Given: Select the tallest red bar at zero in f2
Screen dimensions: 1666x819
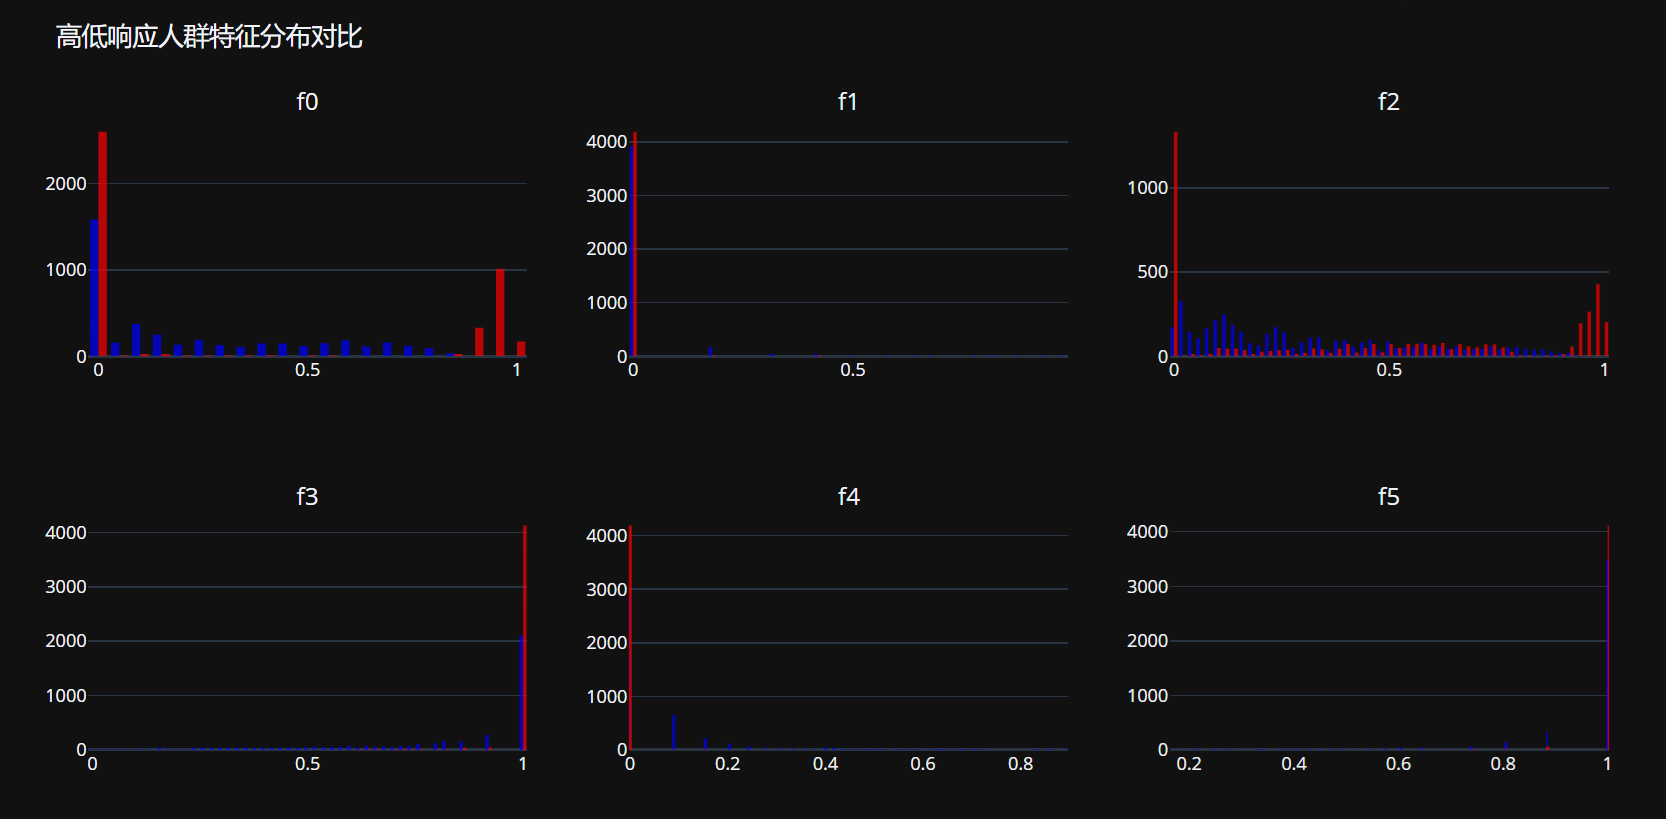Looking at the screenshot, I should click(x=1176, y=244).
